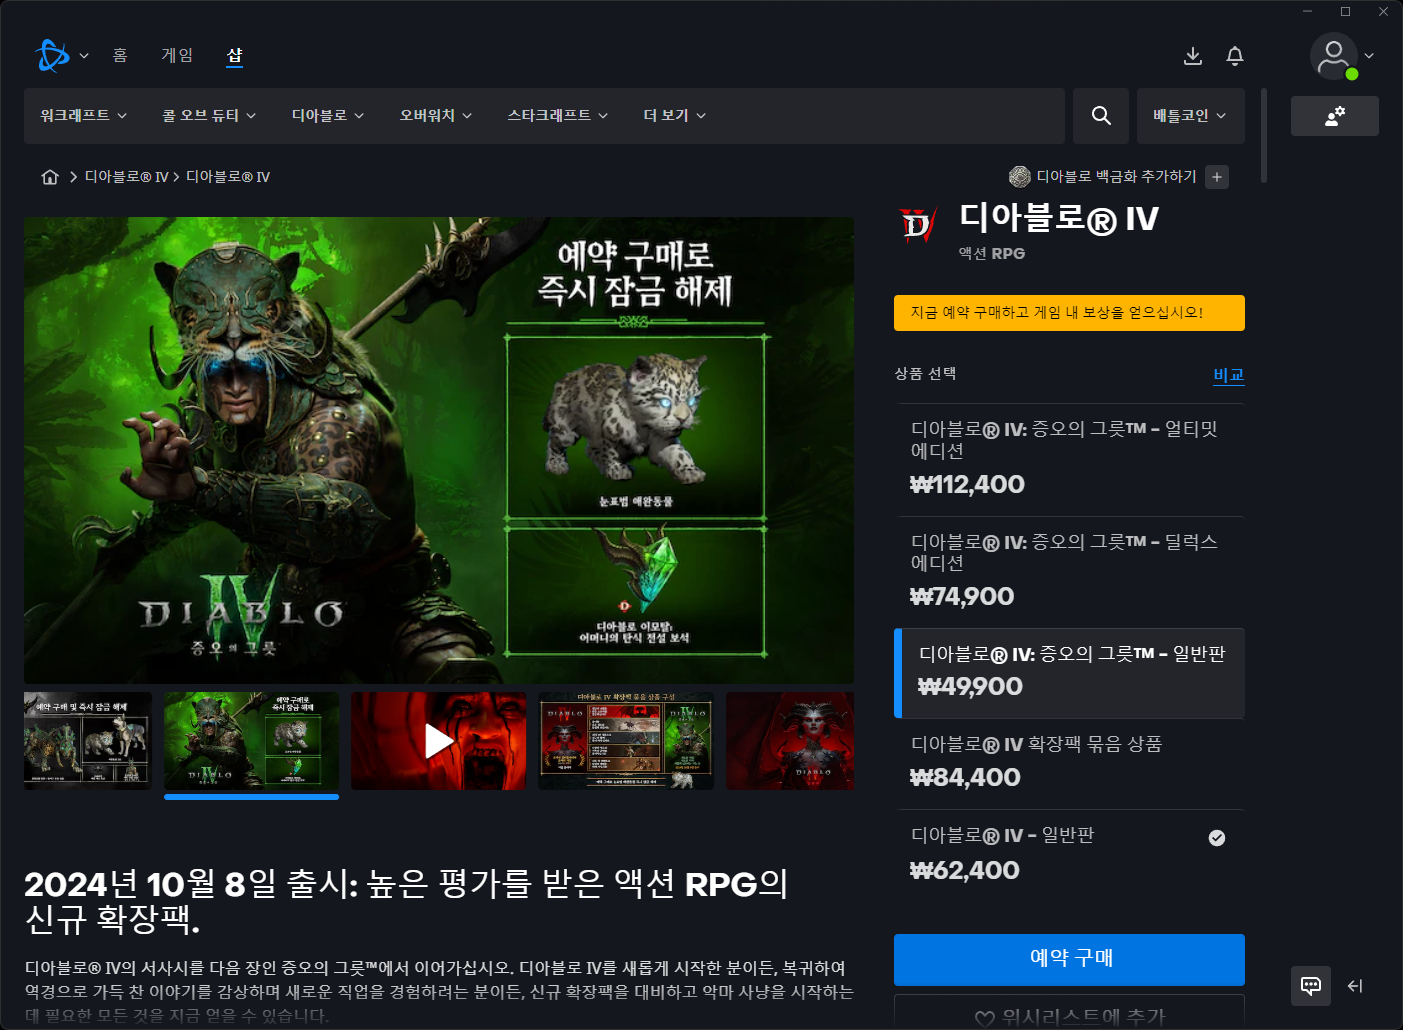Open the add friends settings button
This screenshot has width=1403, height=1030.
tap(1335, 116)
